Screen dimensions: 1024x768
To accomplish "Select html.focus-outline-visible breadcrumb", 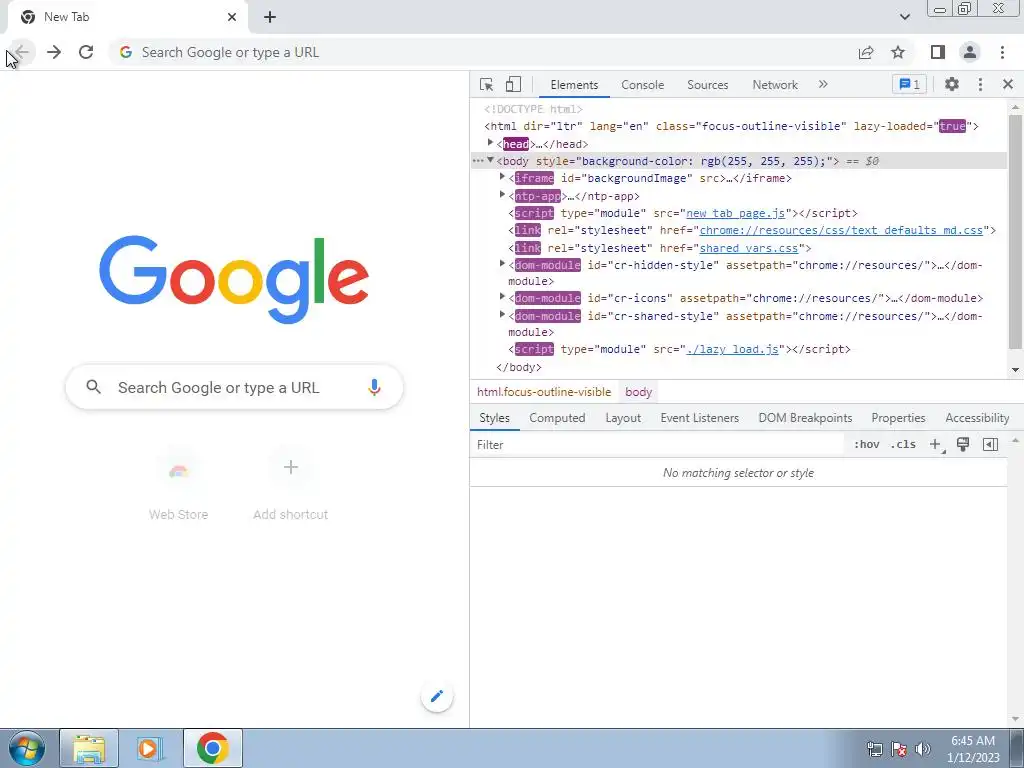I will (544, 392).
